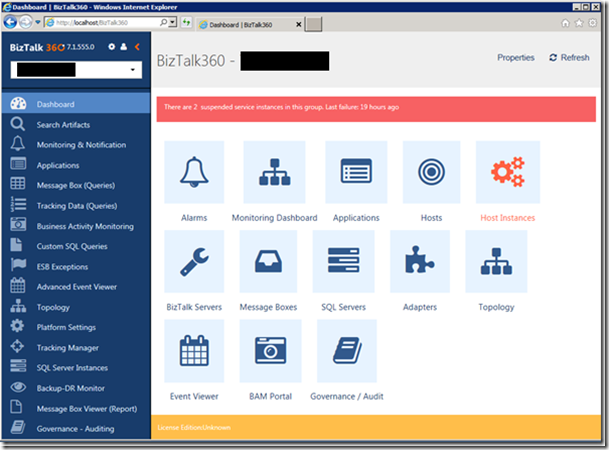Click the browser Tools gear icon
This screenshot has width=609, height=450.
(592, 23)
